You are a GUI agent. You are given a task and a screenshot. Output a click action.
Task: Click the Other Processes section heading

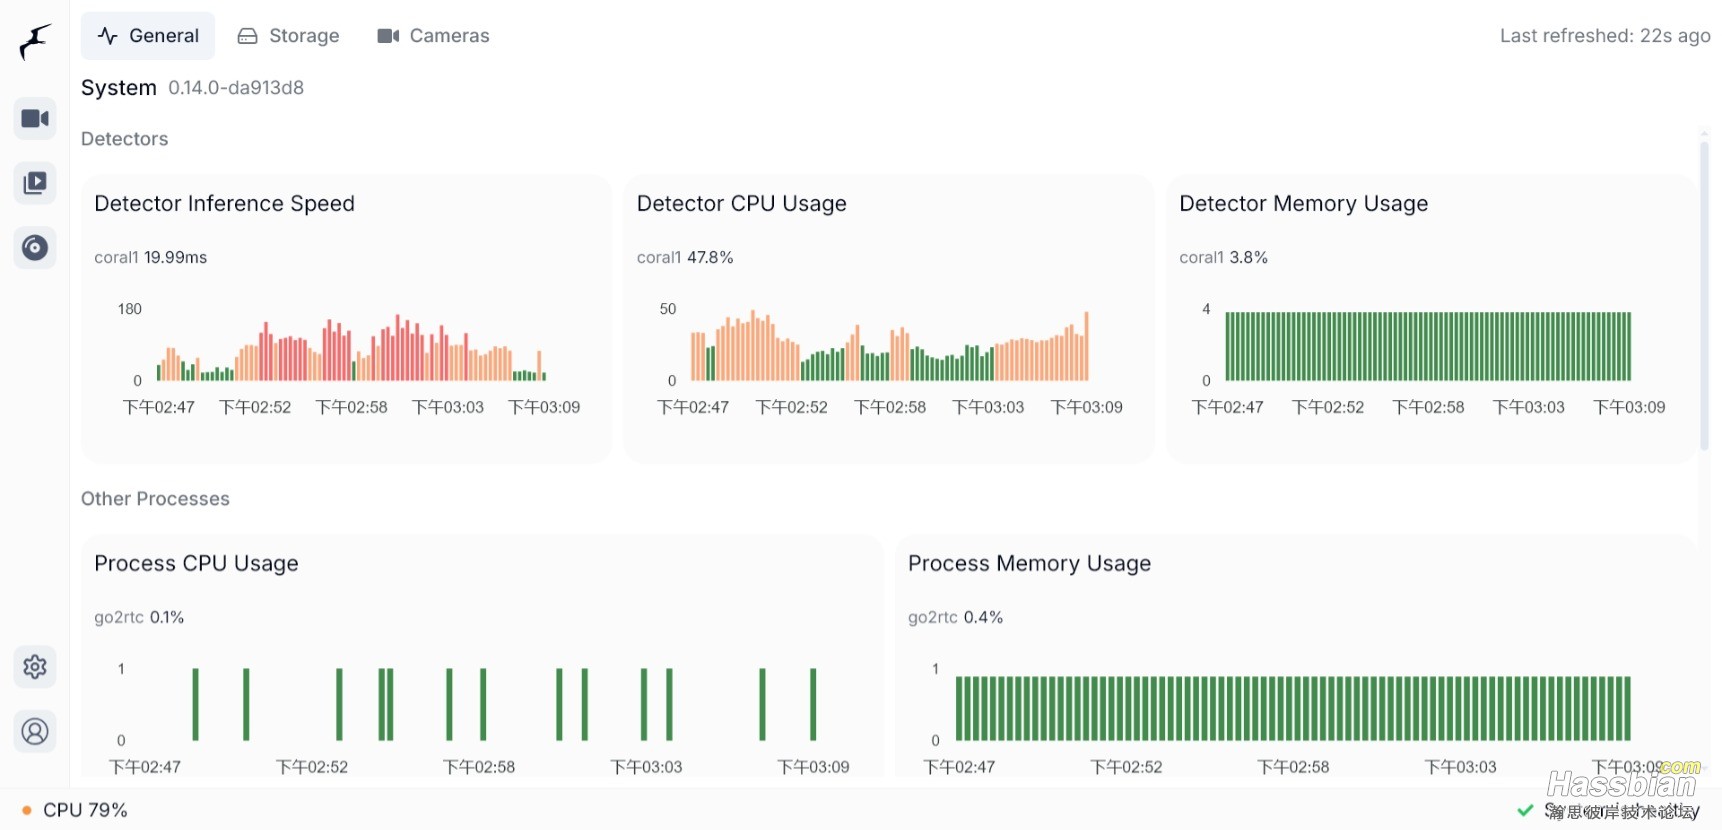pyautogui.click(x=155, y=499)
